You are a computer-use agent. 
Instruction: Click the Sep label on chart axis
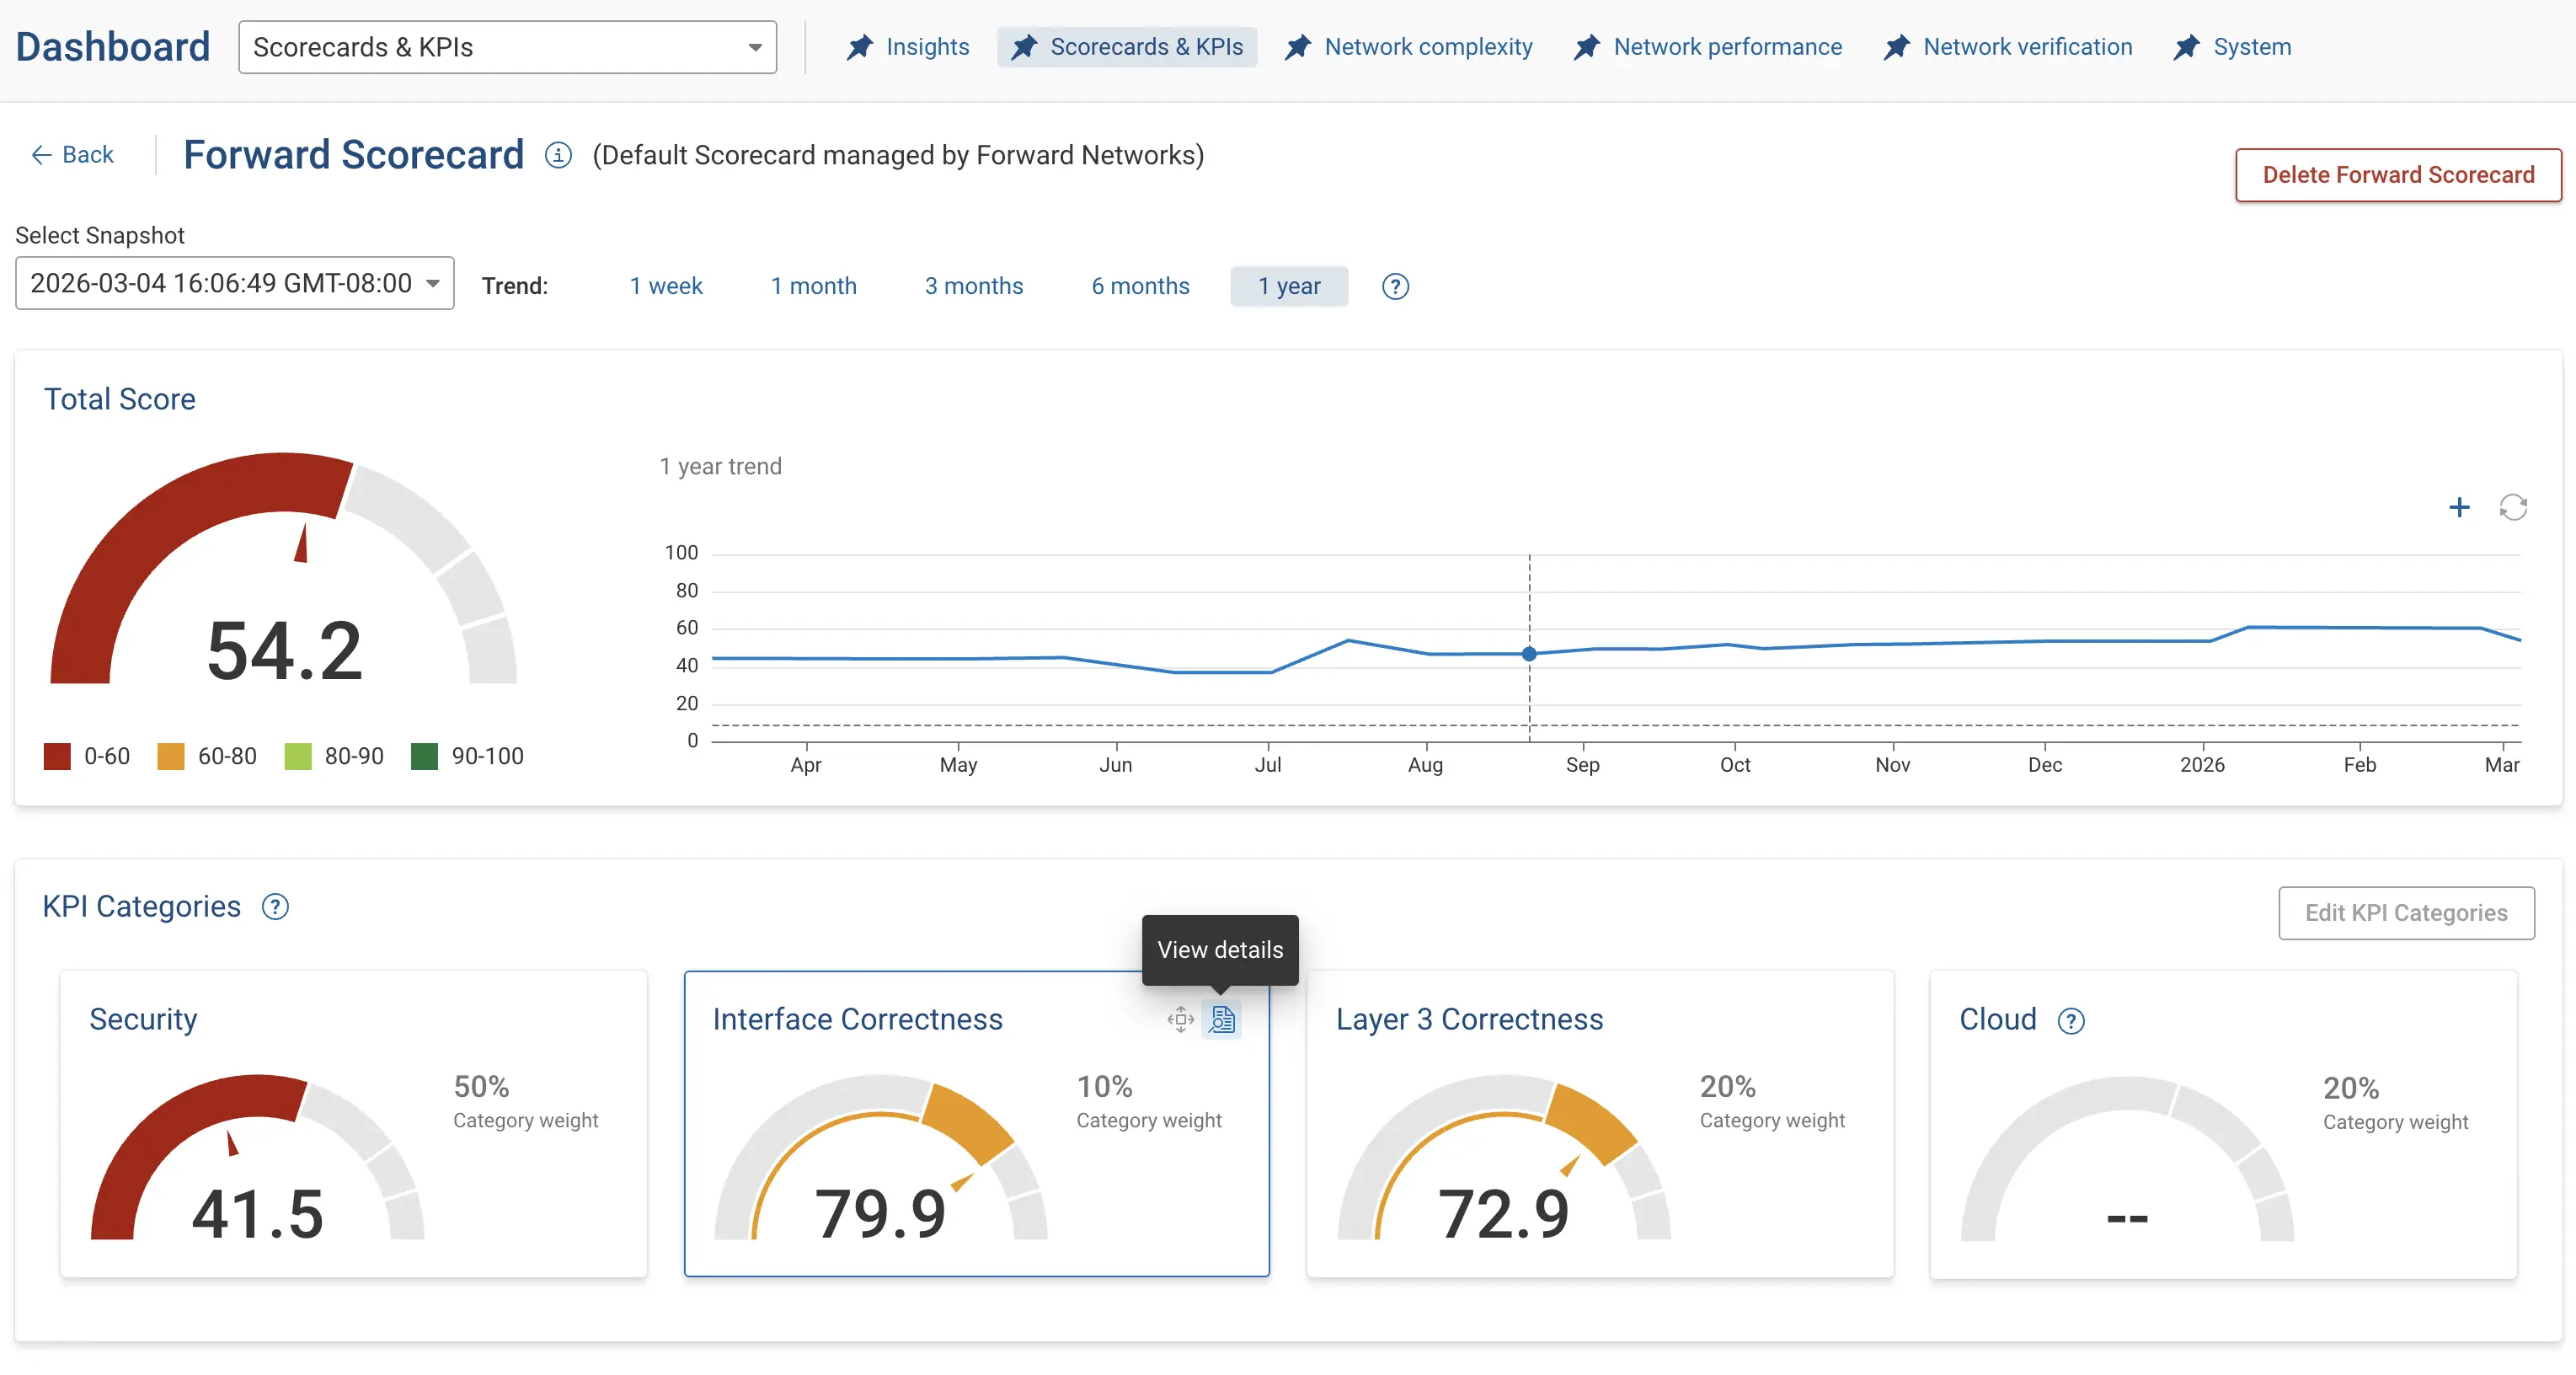[x=1582, y=765]
